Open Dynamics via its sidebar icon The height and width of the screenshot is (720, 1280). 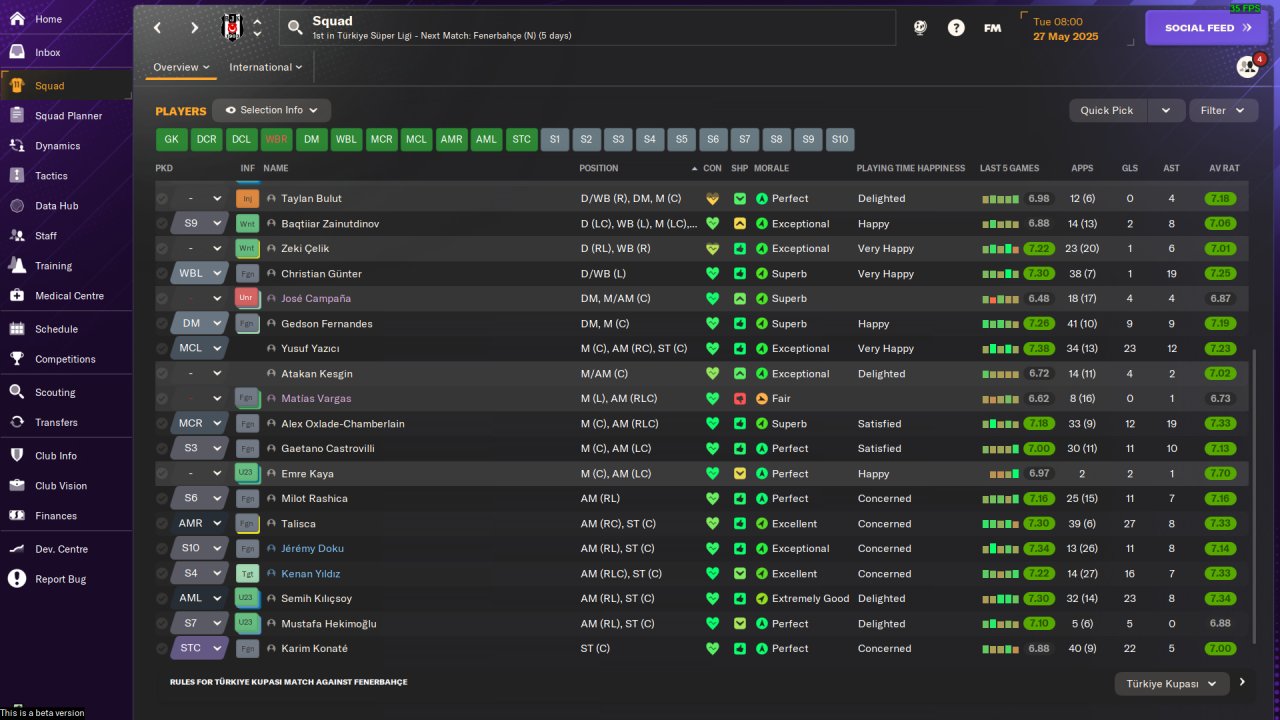pos(17,146)
